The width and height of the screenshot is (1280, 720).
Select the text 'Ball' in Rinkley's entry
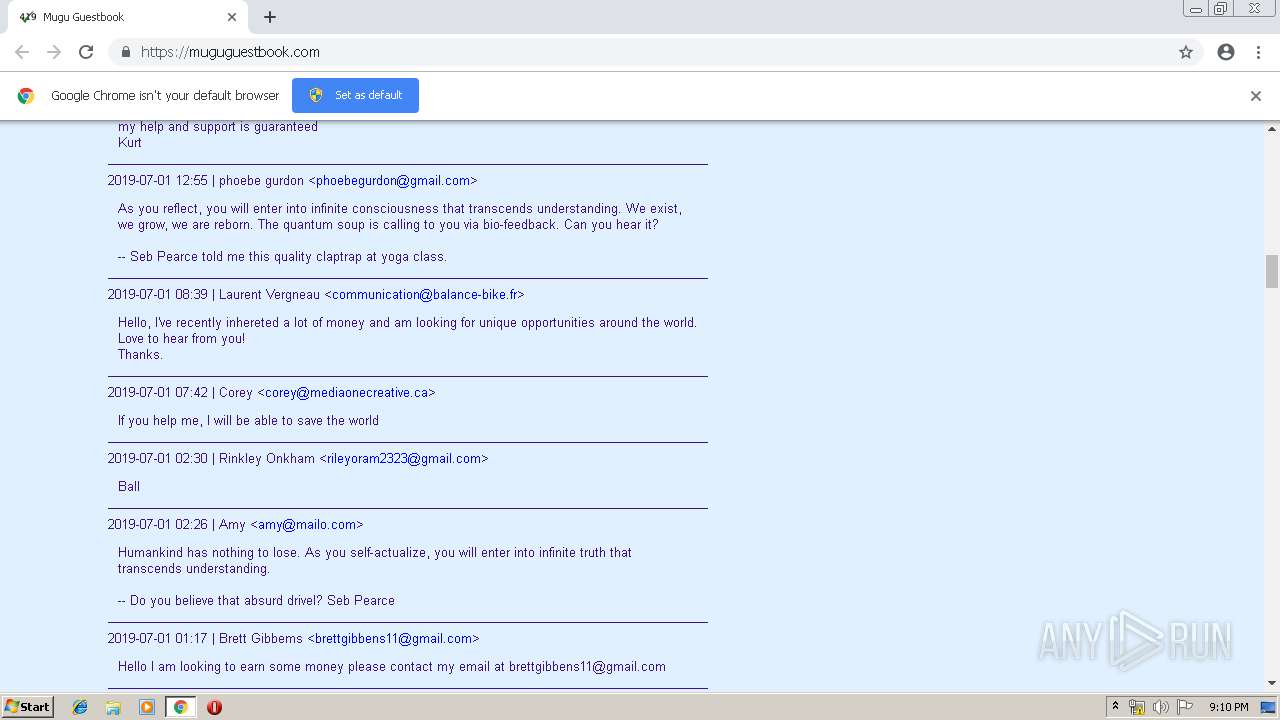129,487
